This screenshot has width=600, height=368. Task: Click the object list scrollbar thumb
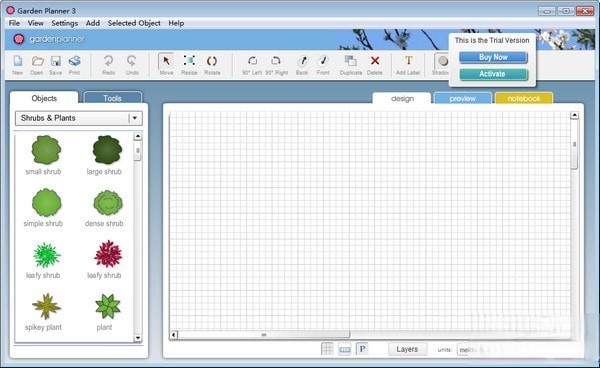pyautogui.click(x=138, y=151)
